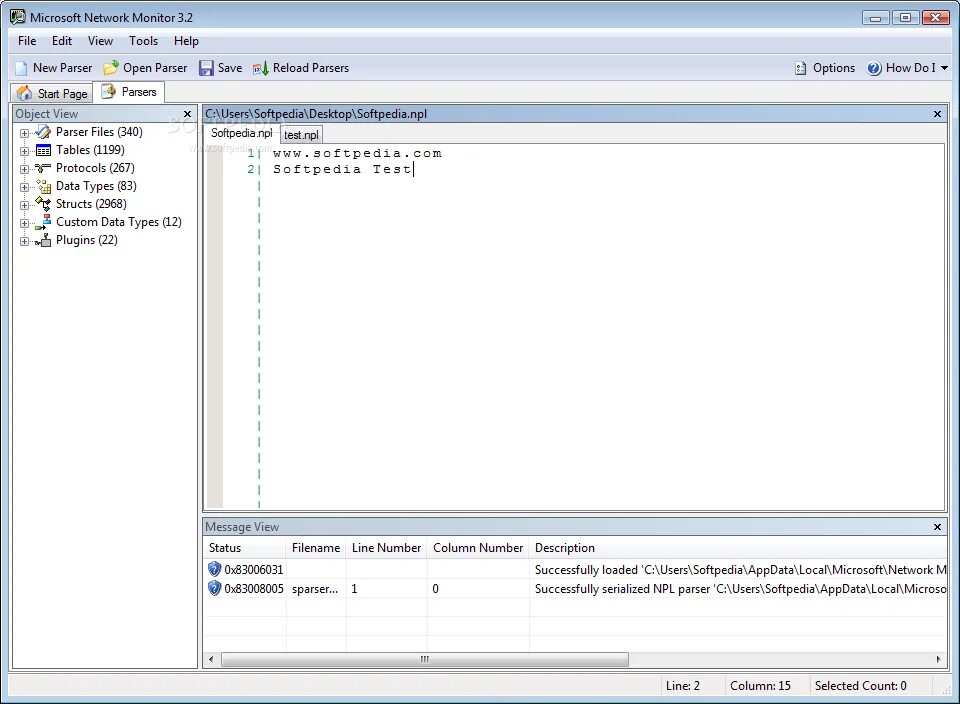
Task: Click the 'Successfully serialized NPL parser' description
Action: click(x=740, y=589)
